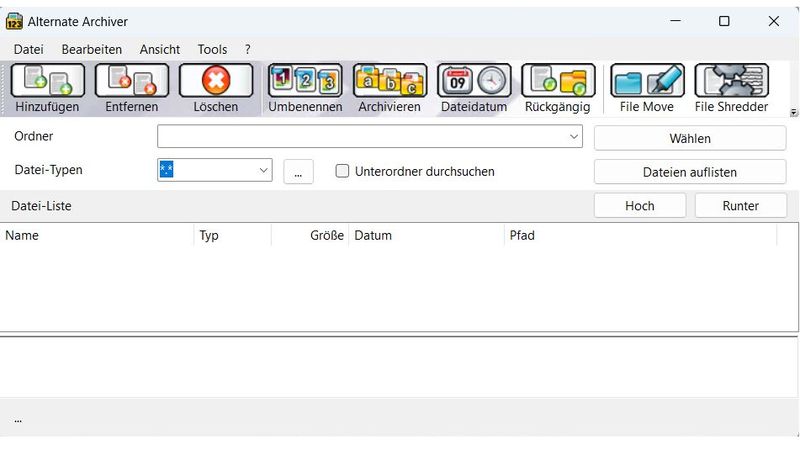Image resolution: width=800 pixels, height=450 pixels.
Task: Sort by the Pfad column header
Action: point(641,235)
